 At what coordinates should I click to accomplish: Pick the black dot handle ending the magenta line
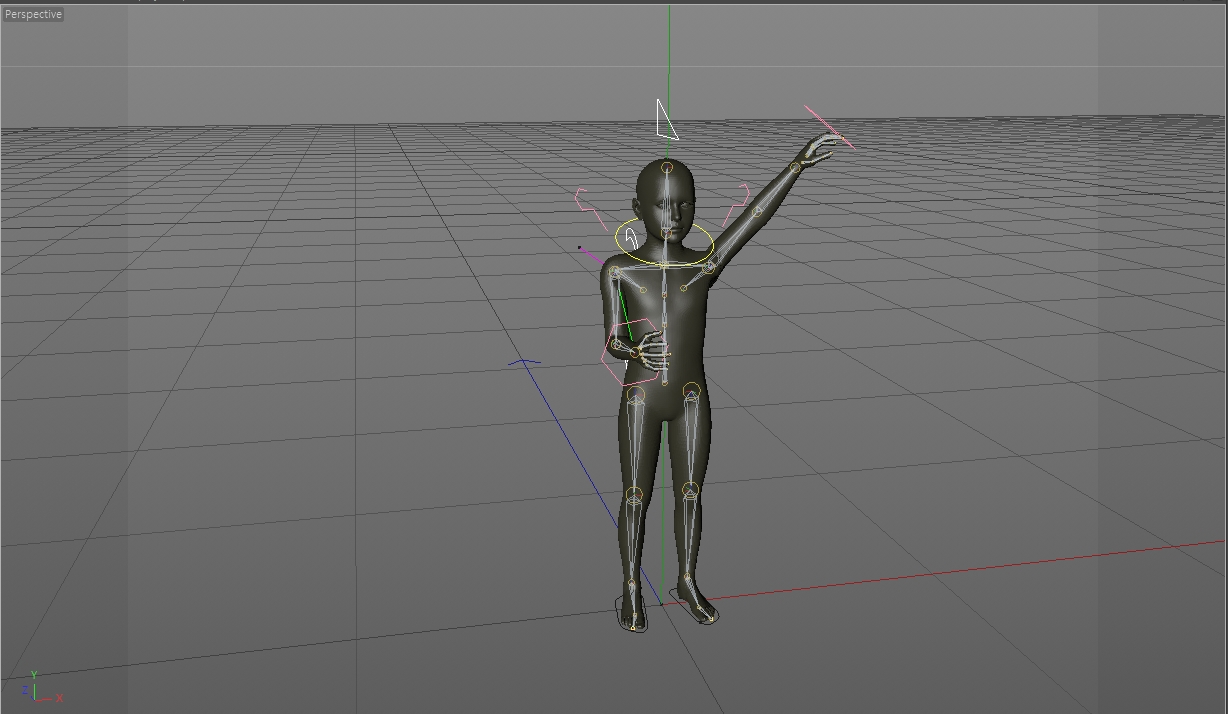579,248
